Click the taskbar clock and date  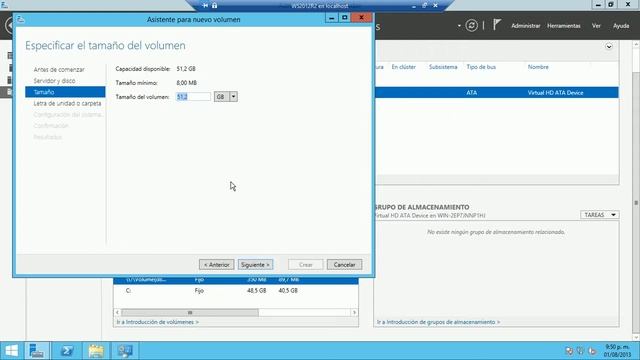pos(617,351)
